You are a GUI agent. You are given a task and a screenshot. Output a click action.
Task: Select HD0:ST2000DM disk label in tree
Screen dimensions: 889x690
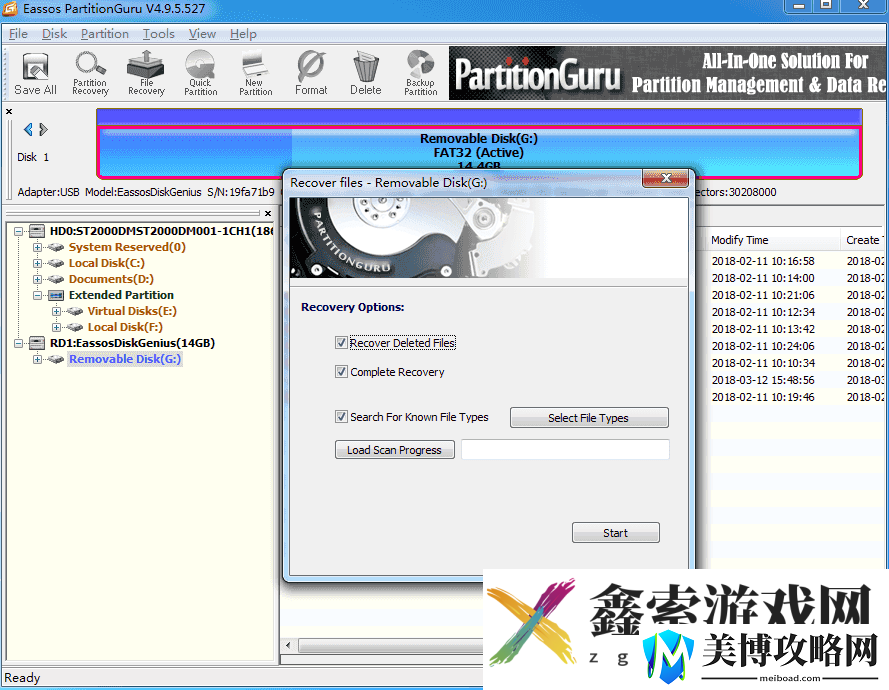162,231
